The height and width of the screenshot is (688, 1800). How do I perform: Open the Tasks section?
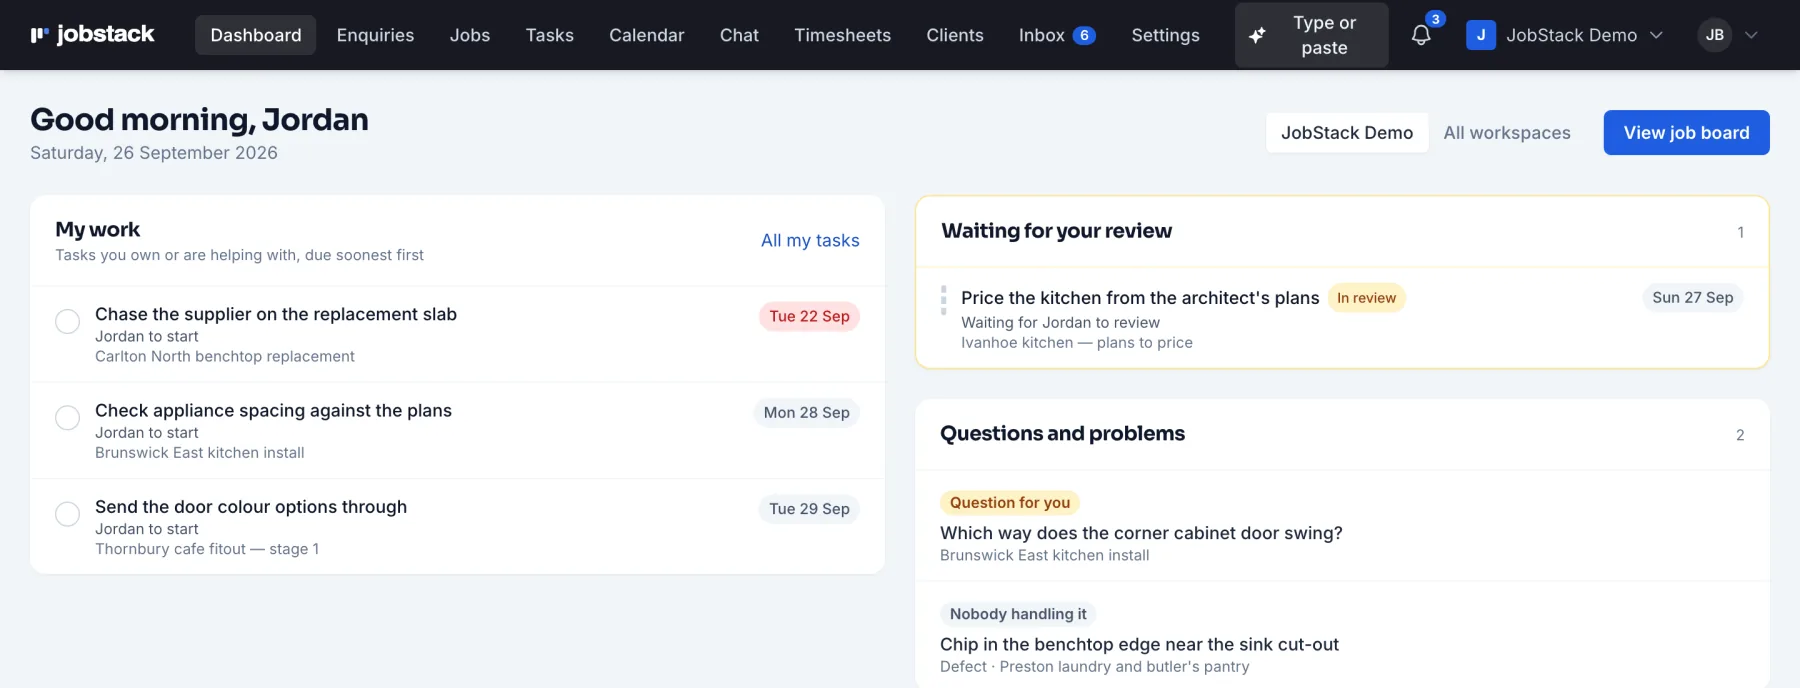pyautogui.click(x=550, y=35)
